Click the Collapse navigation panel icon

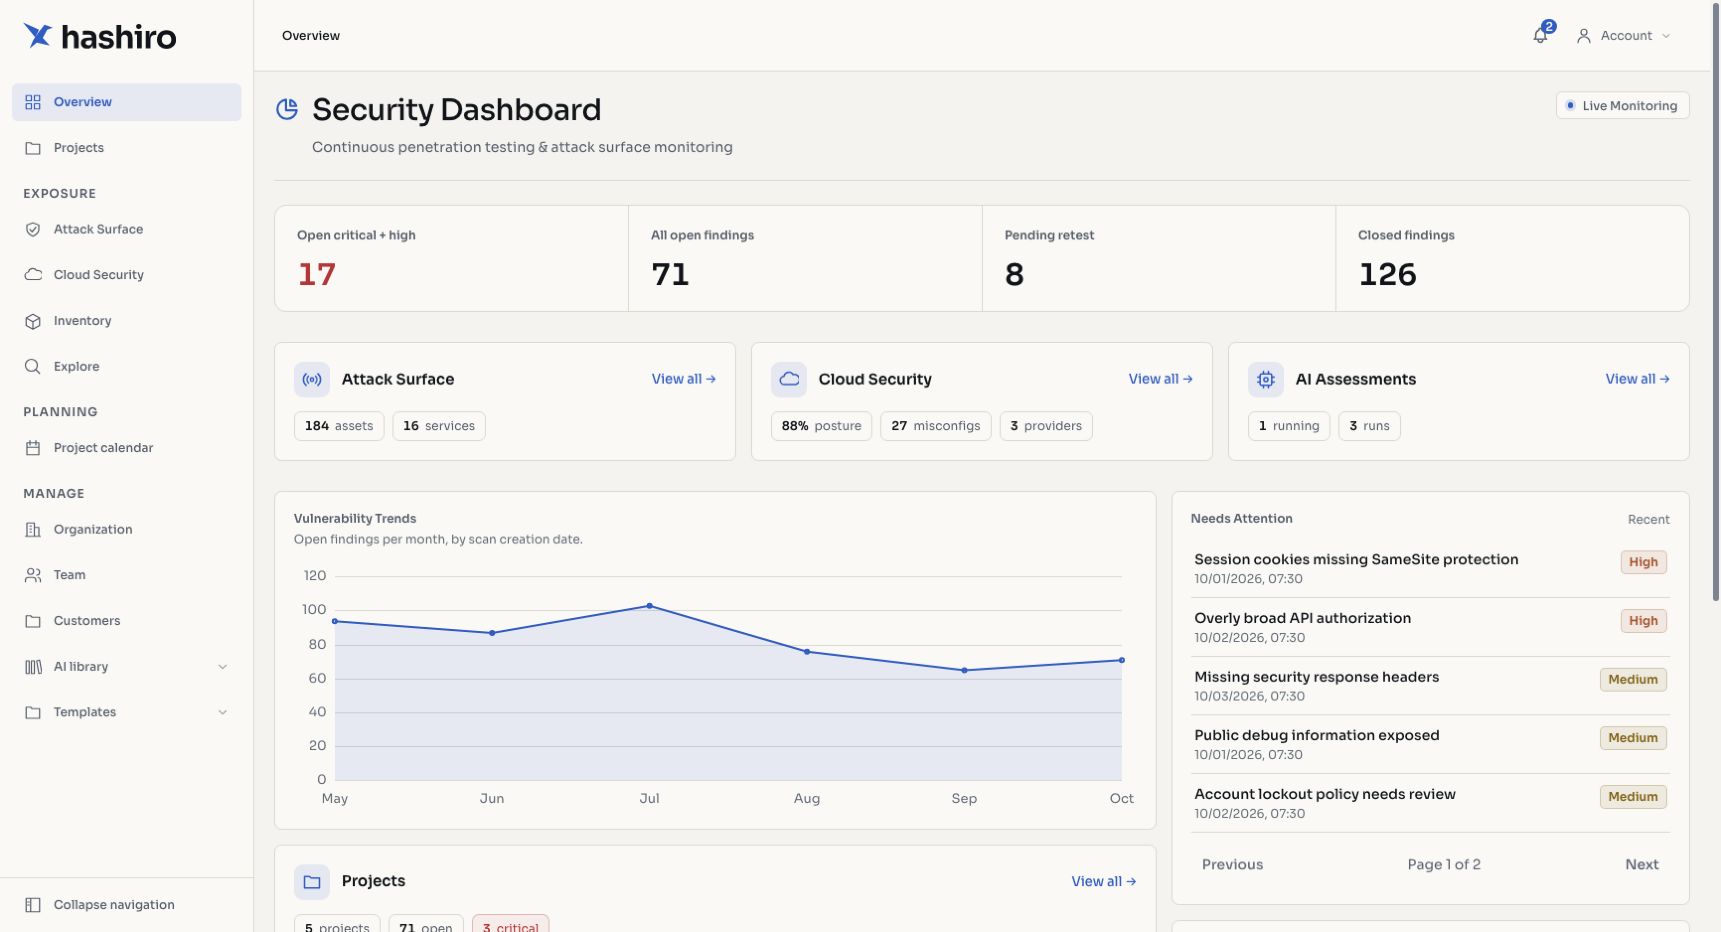(x=33, y=905)
